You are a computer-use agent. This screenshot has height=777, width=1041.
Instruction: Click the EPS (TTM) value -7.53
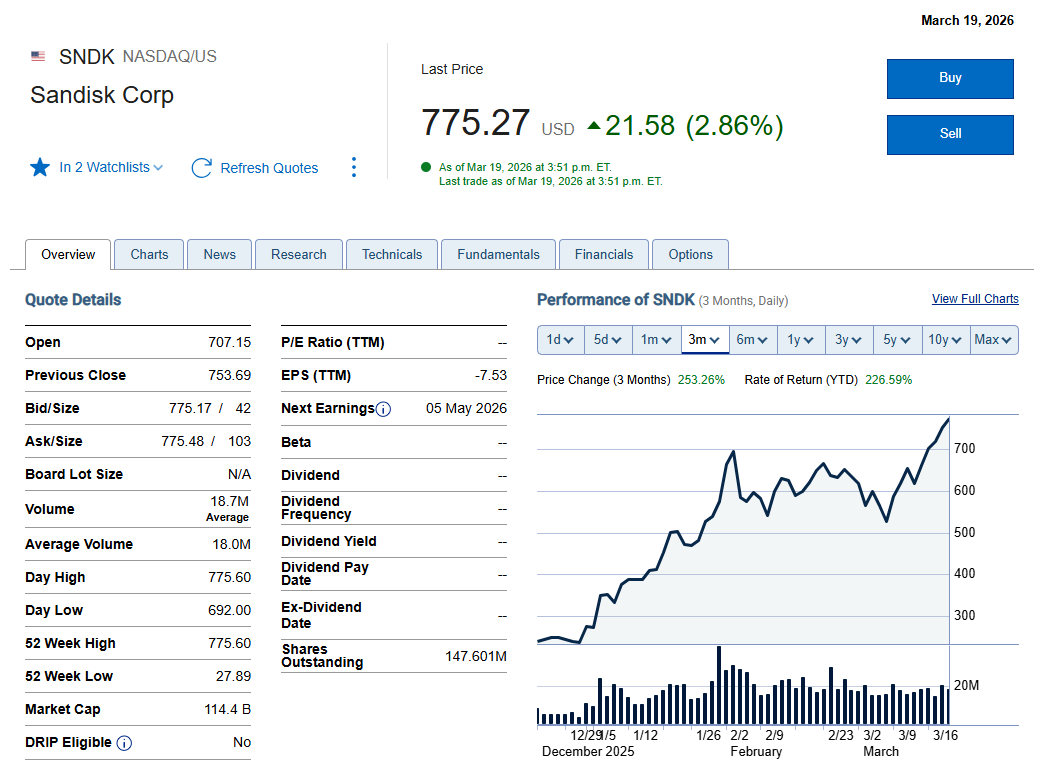pyautogui.click(x=491, y=376)
